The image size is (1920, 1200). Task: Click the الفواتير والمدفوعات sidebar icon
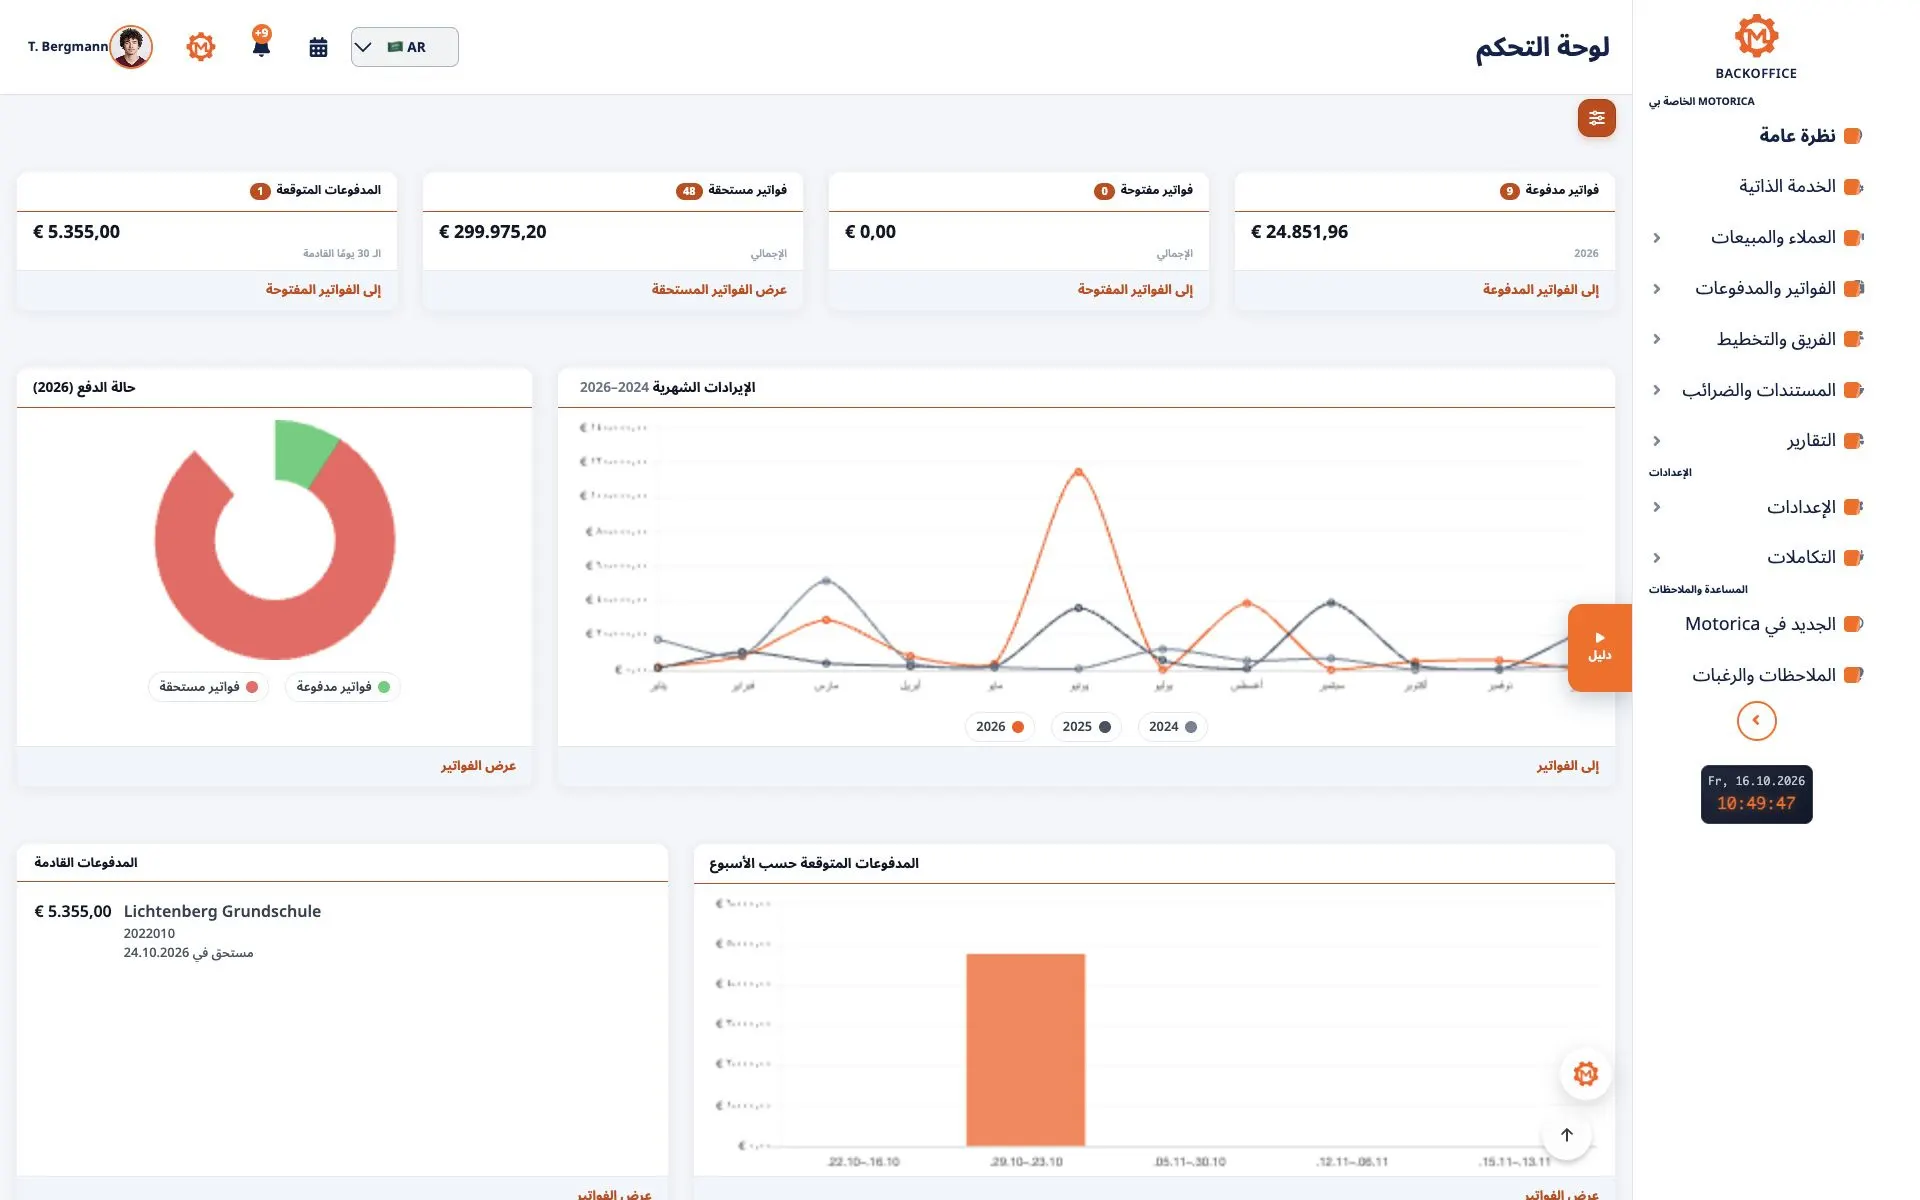click(x=1852, y=288)
